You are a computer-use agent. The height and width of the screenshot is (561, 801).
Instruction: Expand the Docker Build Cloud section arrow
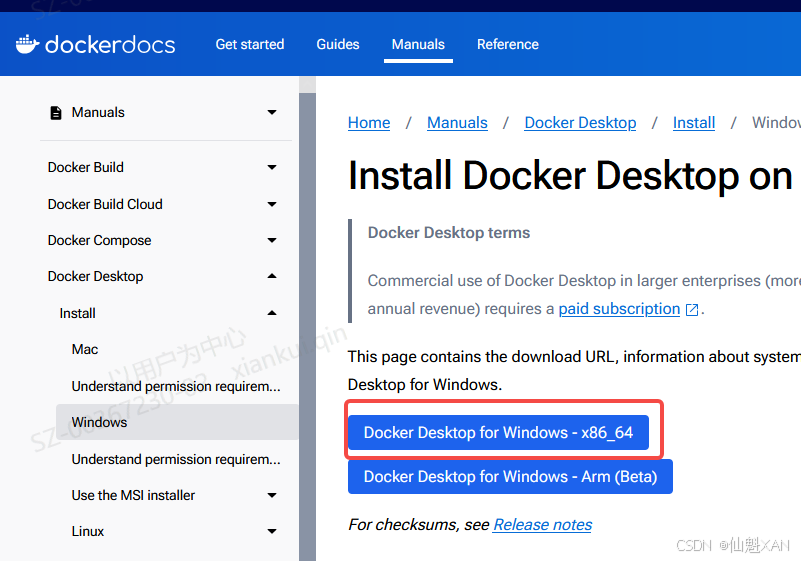coord(272,204)
